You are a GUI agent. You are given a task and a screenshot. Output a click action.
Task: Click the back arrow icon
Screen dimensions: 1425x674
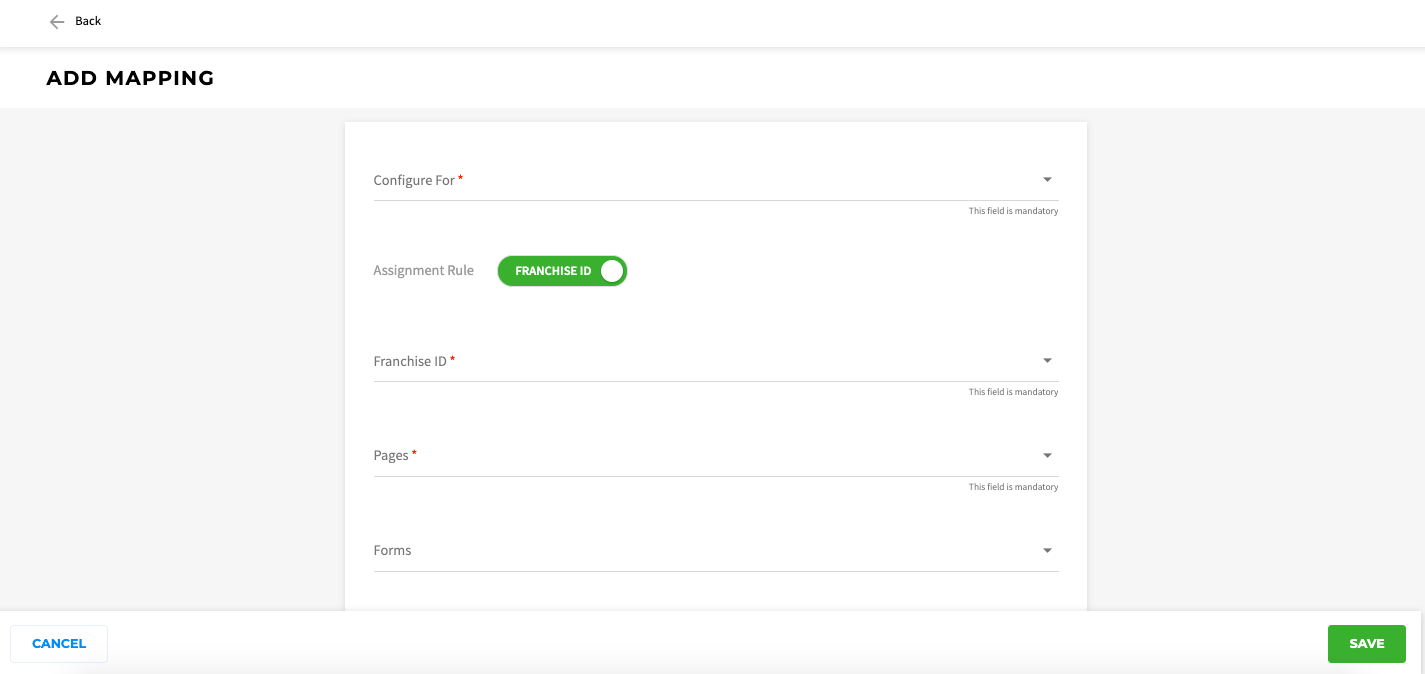57,22
